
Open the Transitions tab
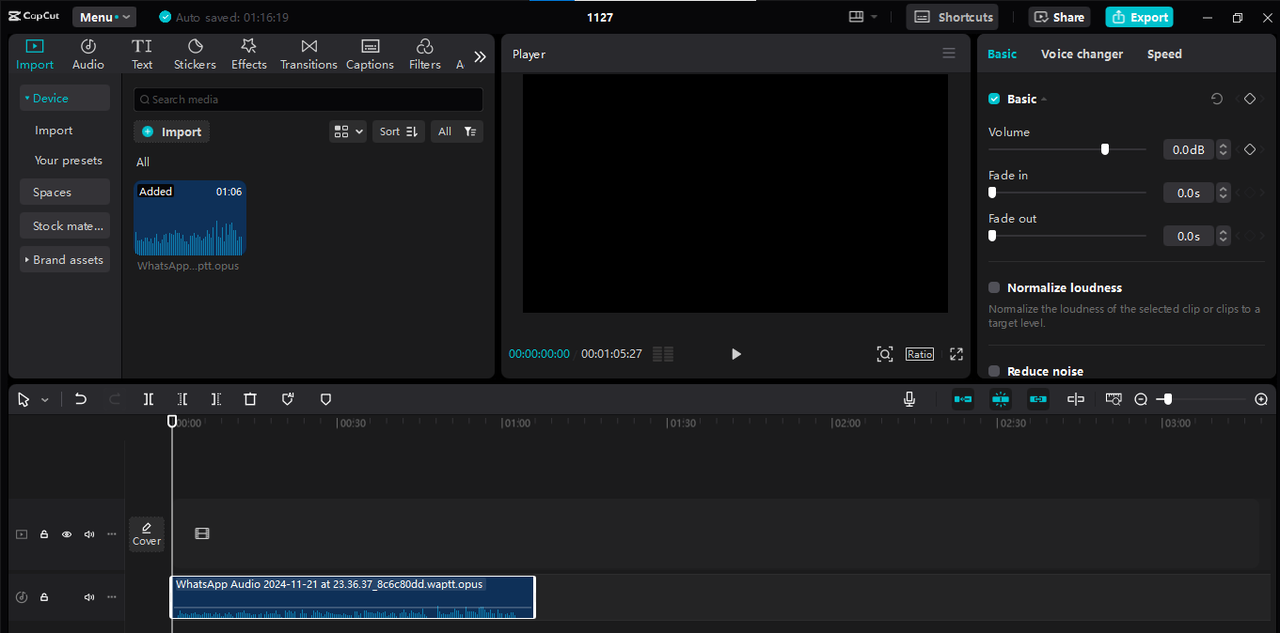coord(309,54)
